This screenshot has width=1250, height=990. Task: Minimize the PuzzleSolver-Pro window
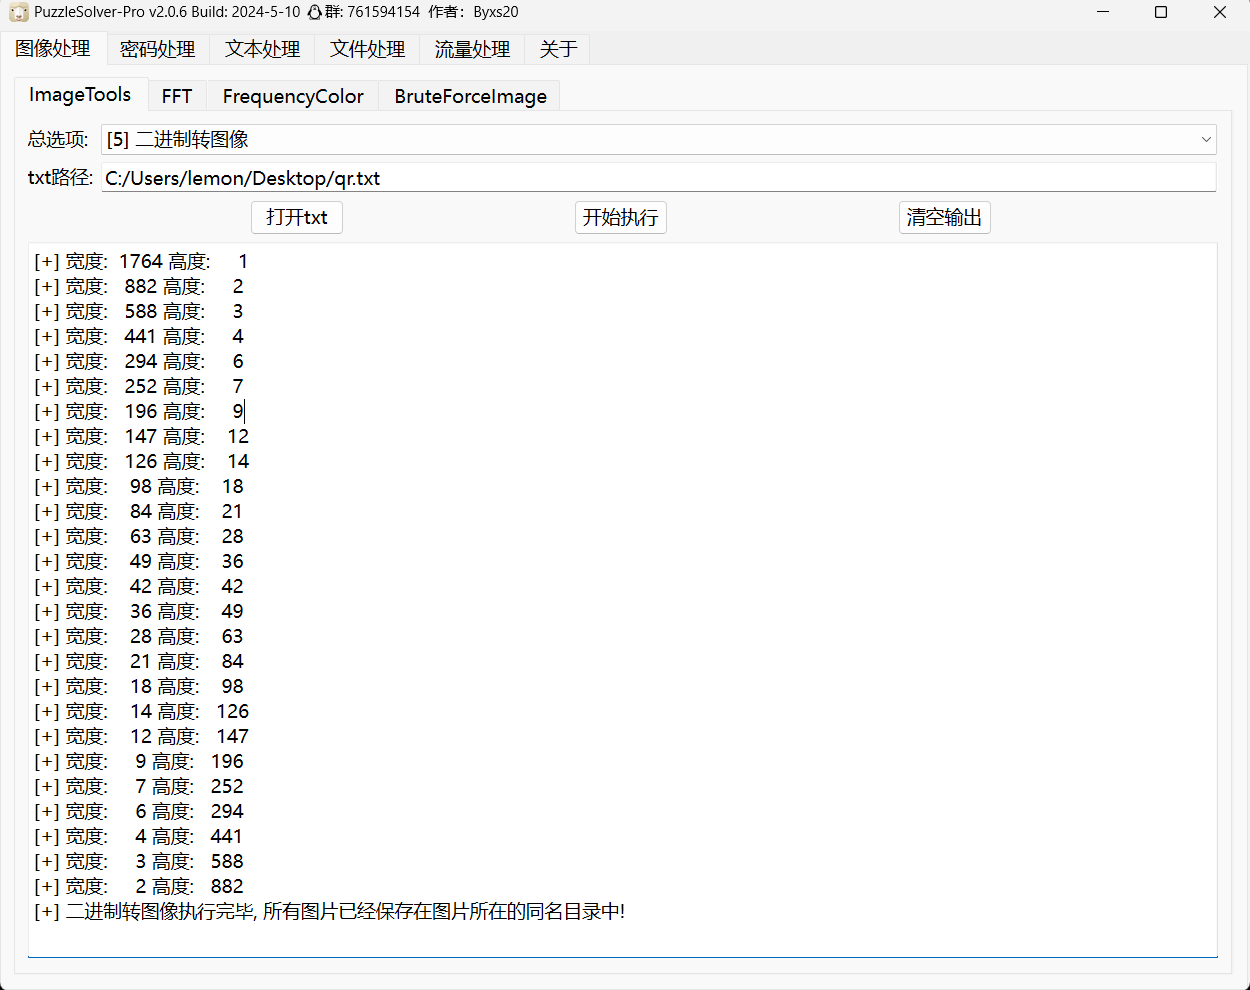pos(1103,12)
